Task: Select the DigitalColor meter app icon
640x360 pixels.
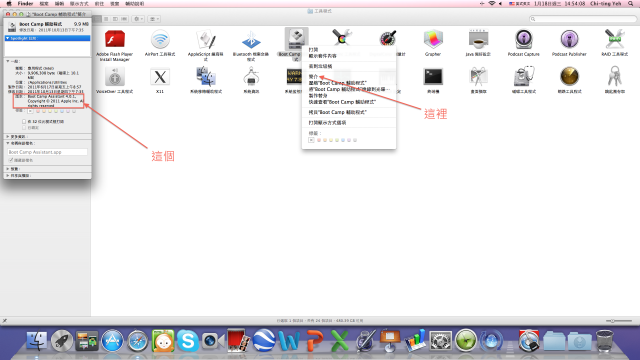Action: [387, 39]
